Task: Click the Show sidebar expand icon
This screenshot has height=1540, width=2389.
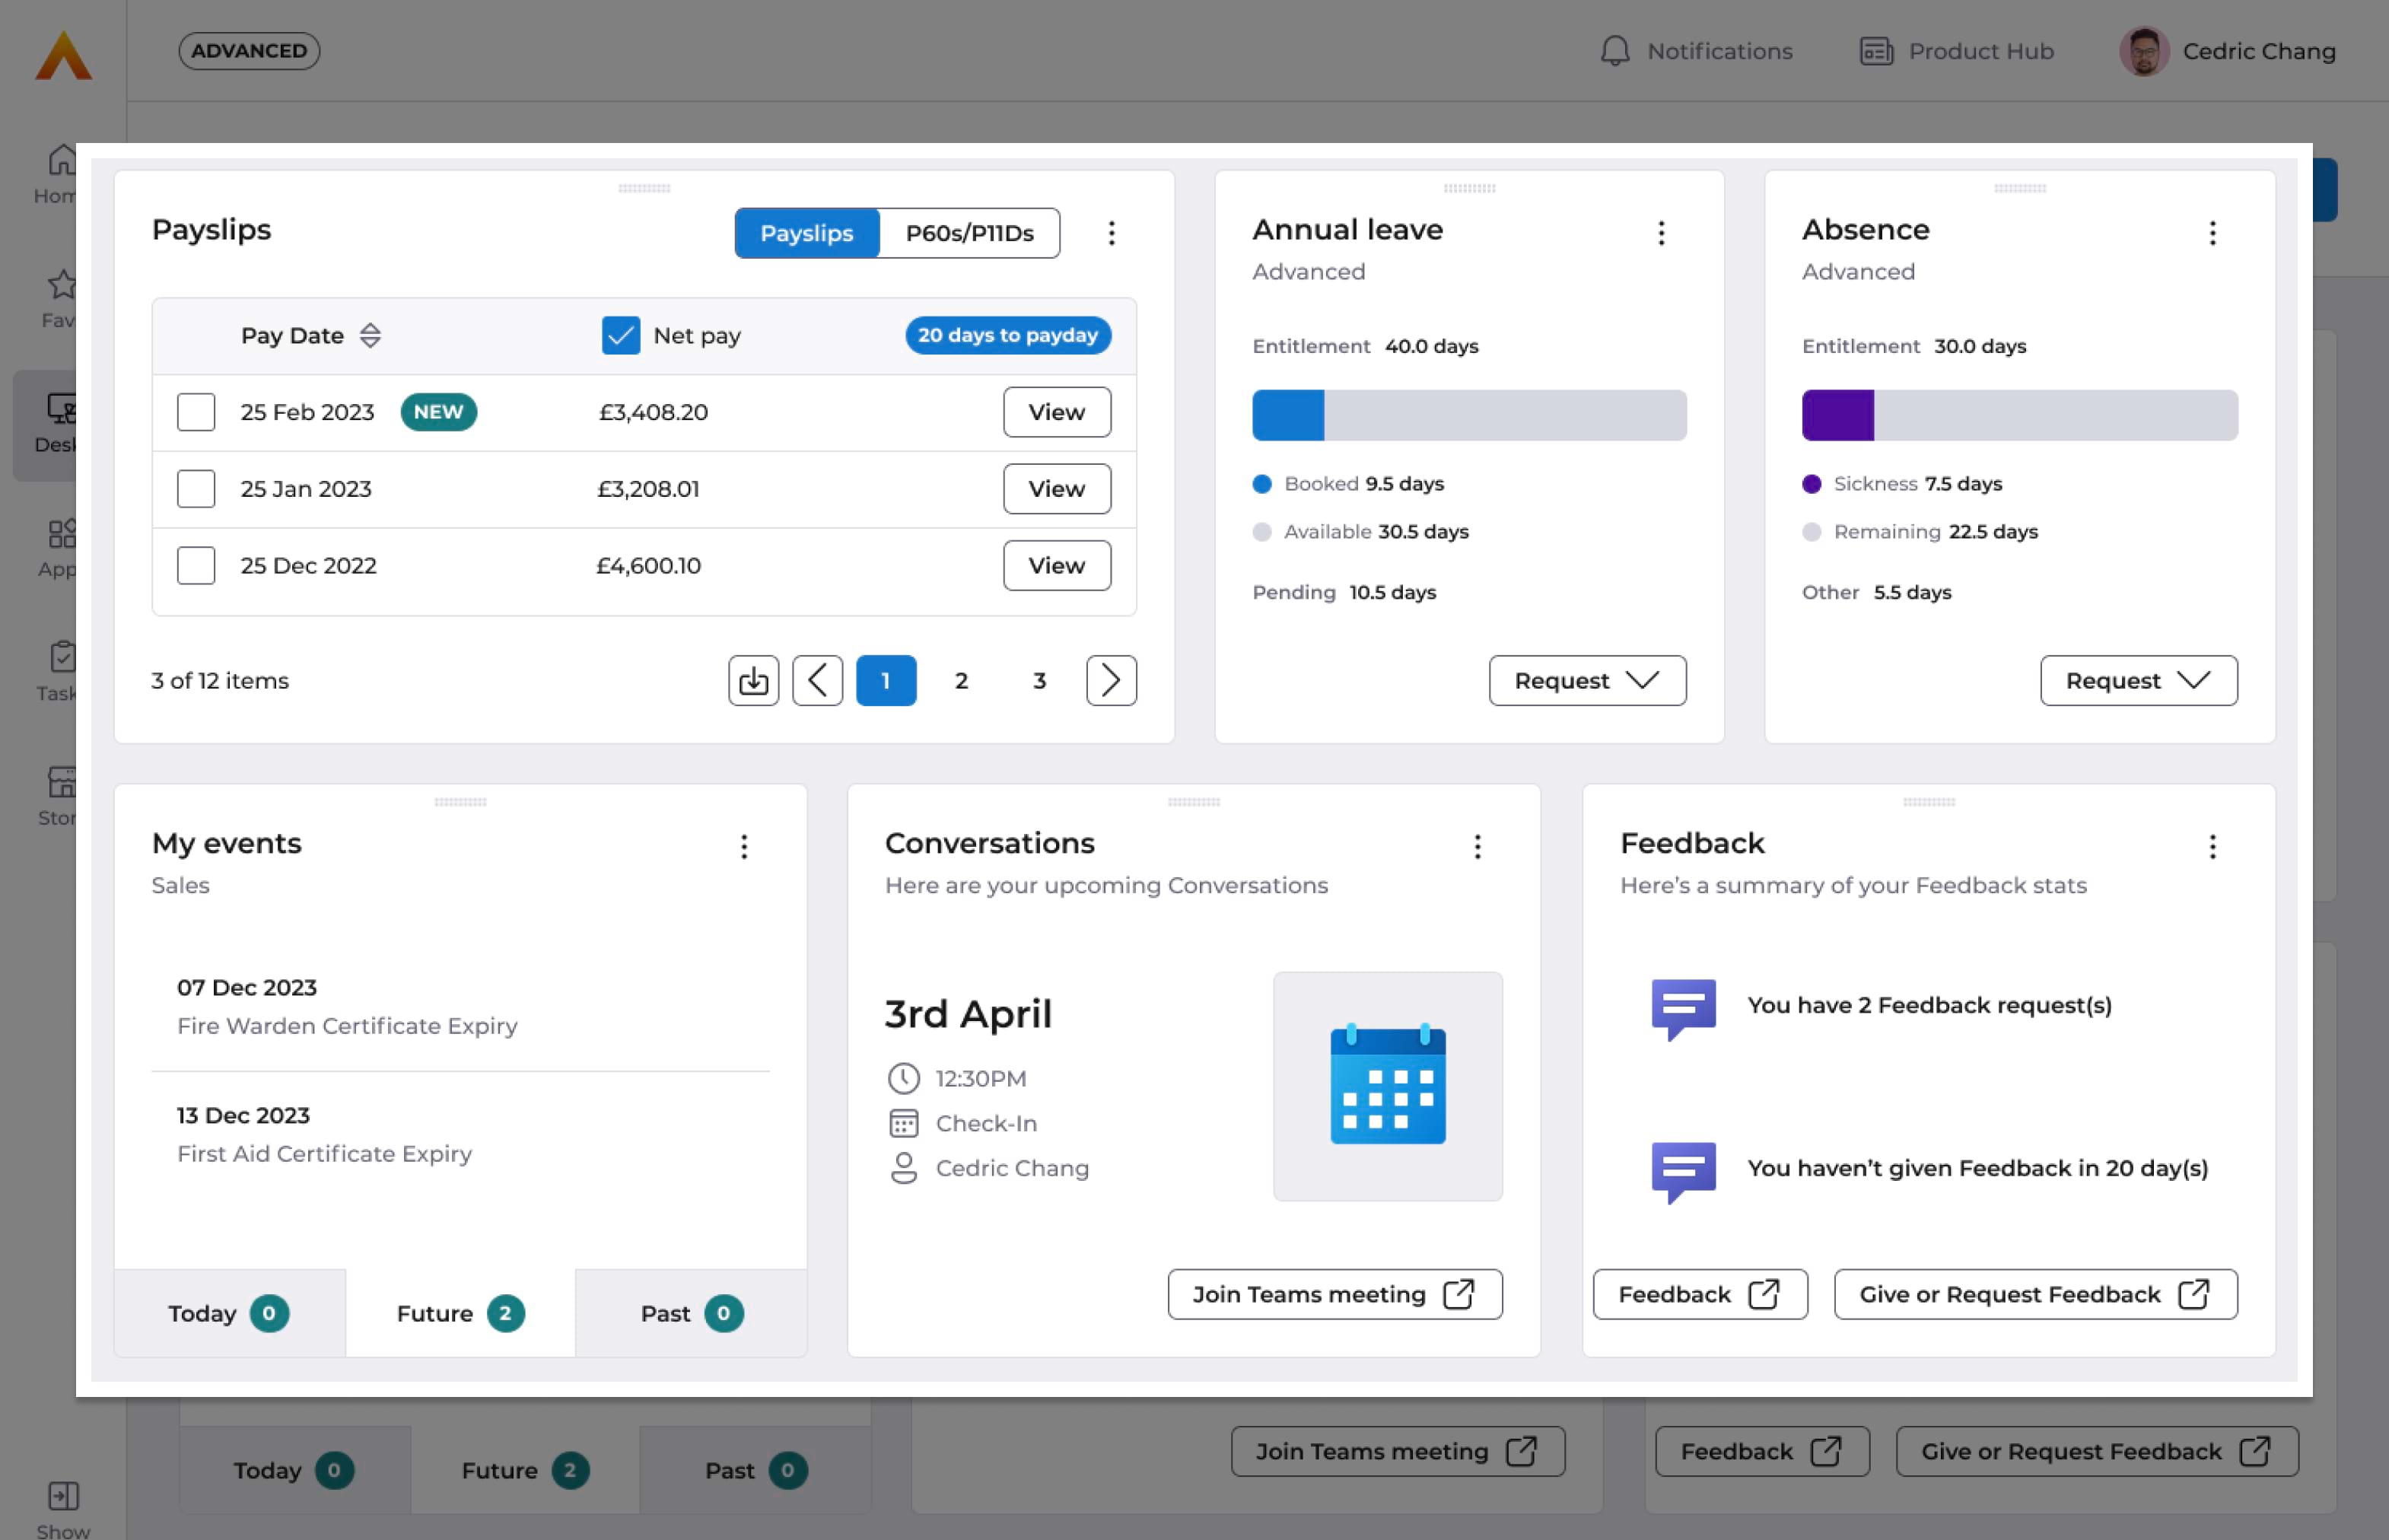Action: tap(63, 1495)
